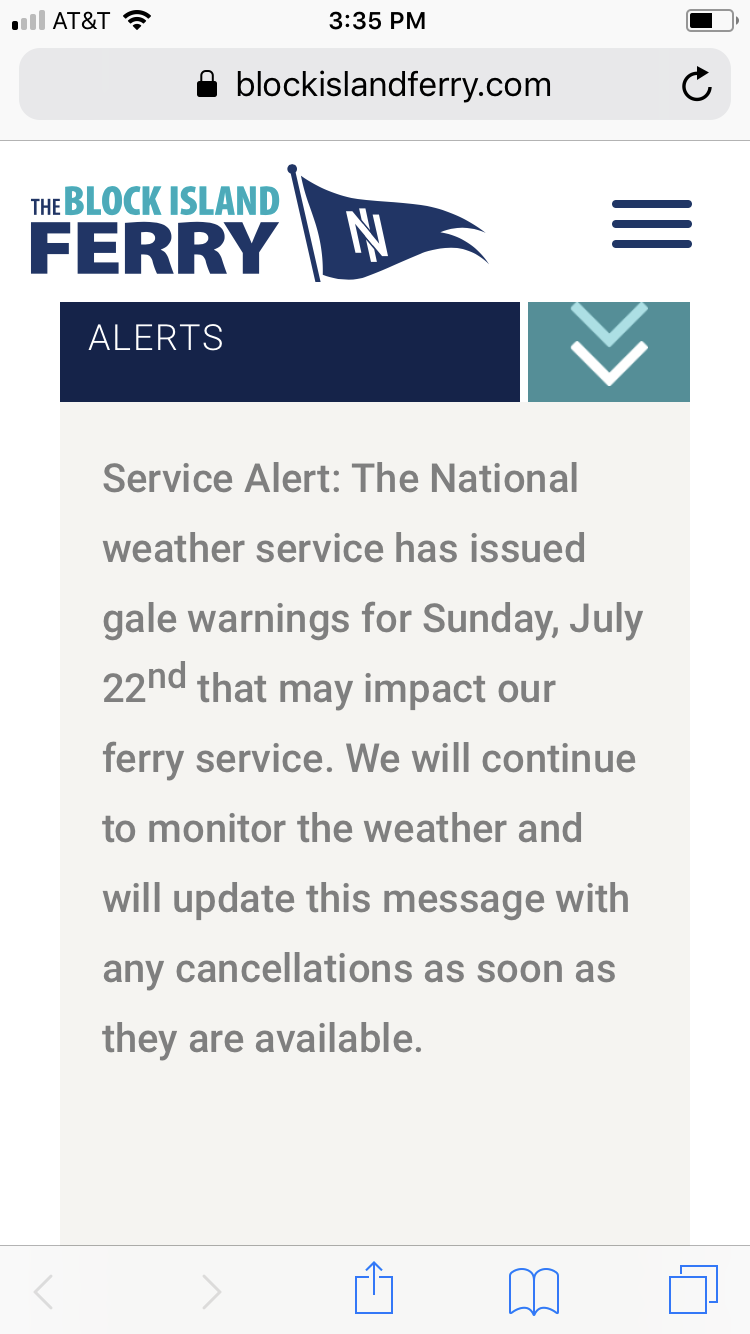
Task: Tap the AT&T carrier label
Action: [82, 21]
